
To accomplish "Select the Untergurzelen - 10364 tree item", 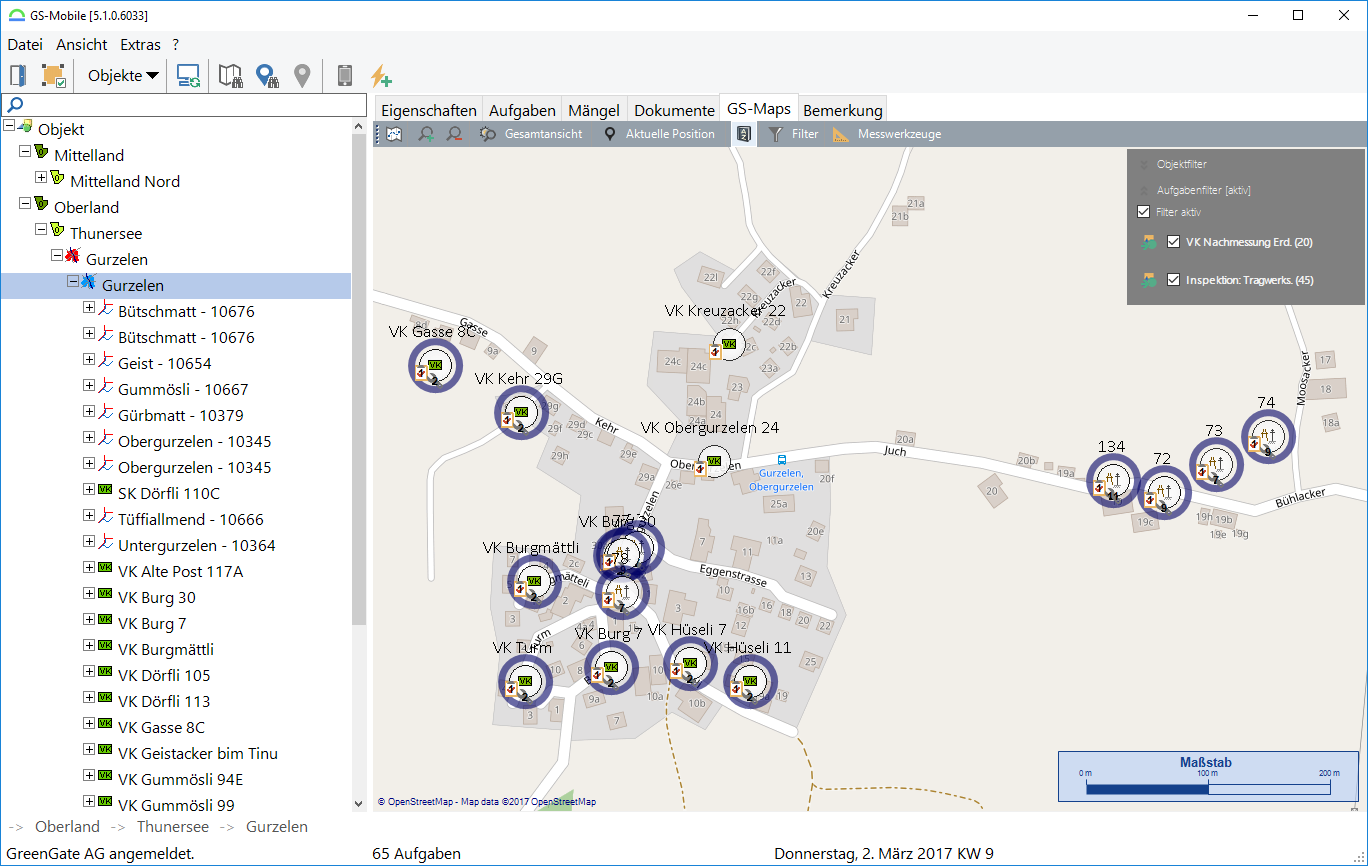I will 196,545.
